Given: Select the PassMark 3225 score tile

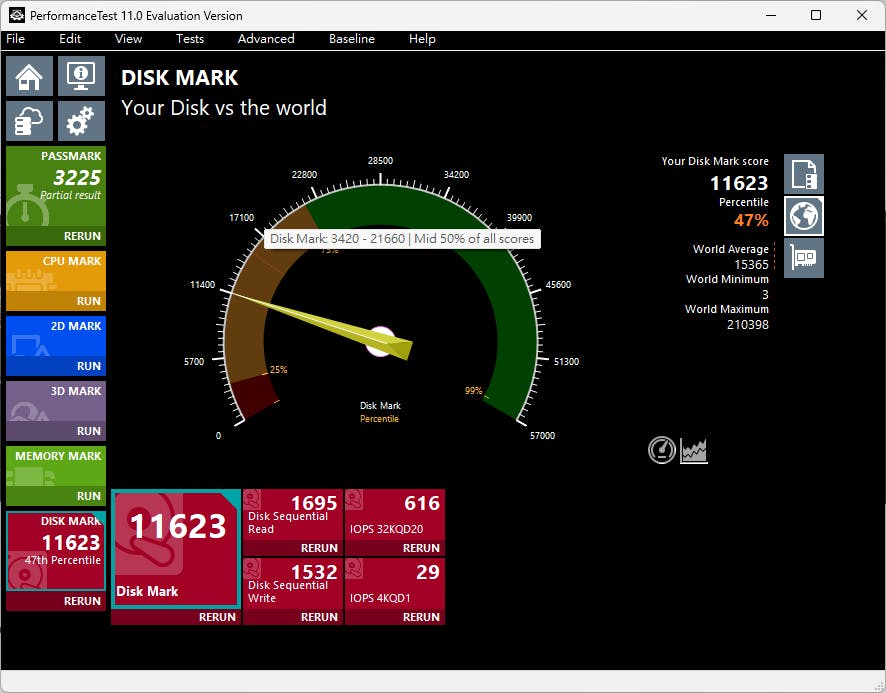Looking at the screenshot, I should (x=56, y=187).
